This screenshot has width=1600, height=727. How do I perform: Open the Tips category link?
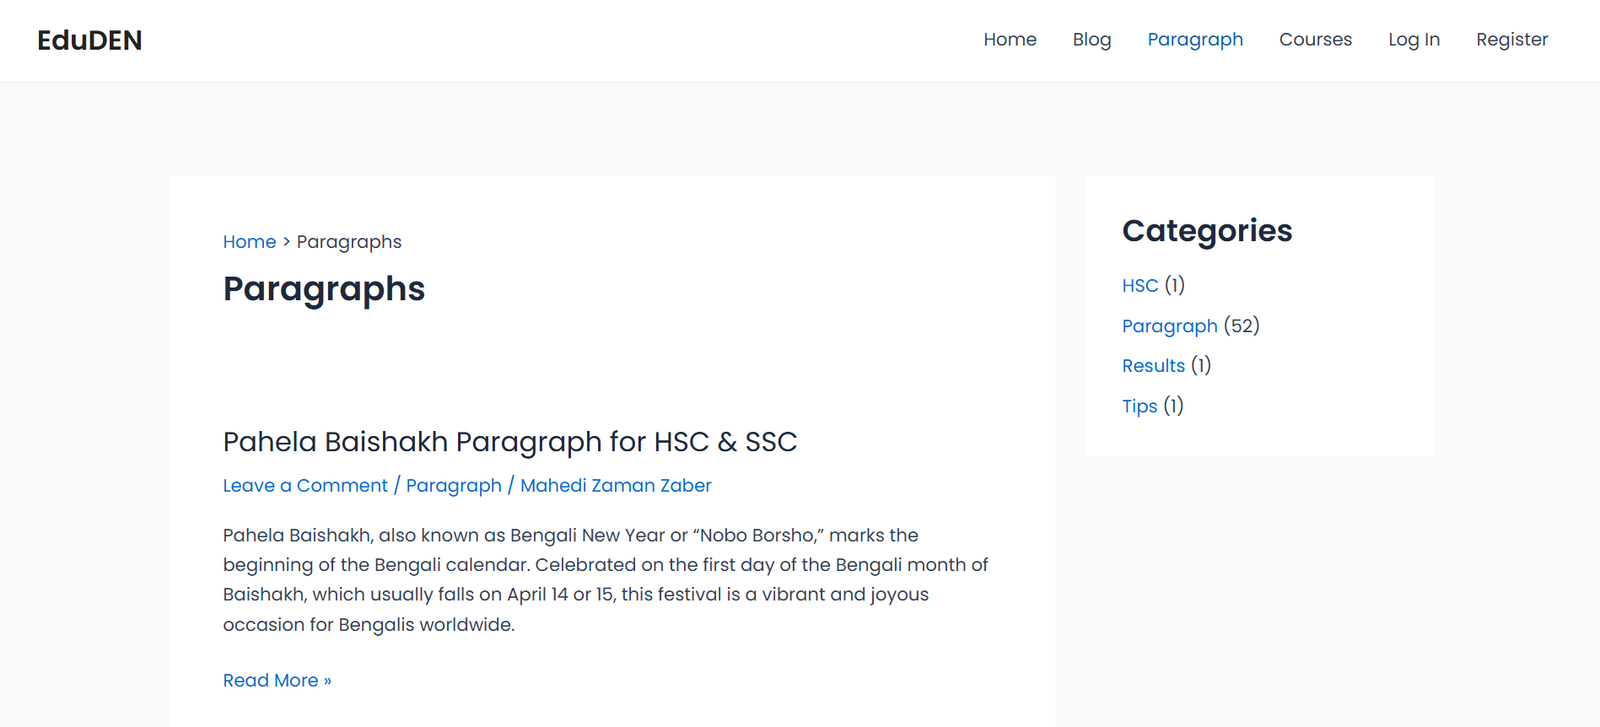[1140, 406]
